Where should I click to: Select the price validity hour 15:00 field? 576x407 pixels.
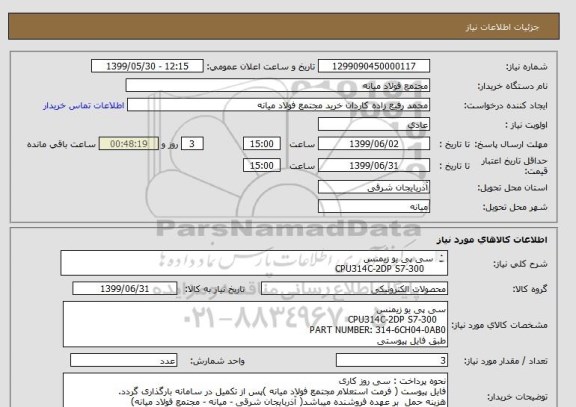tap(262, 165)
